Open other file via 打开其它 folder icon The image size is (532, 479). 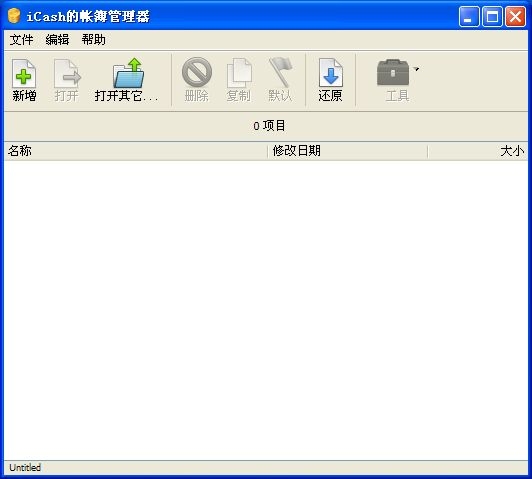coord(129,73)
